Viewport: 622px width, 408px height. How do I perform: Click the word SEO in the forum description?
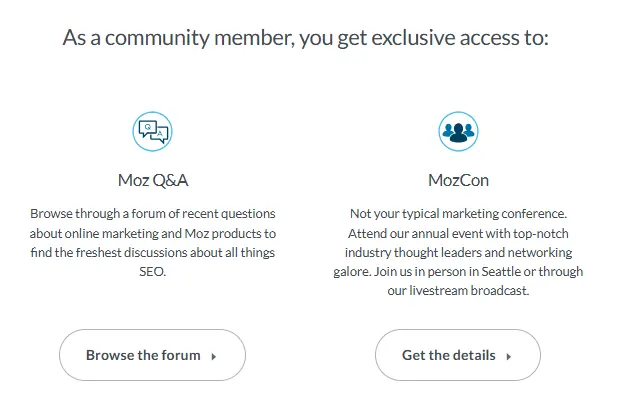(152, 271)
